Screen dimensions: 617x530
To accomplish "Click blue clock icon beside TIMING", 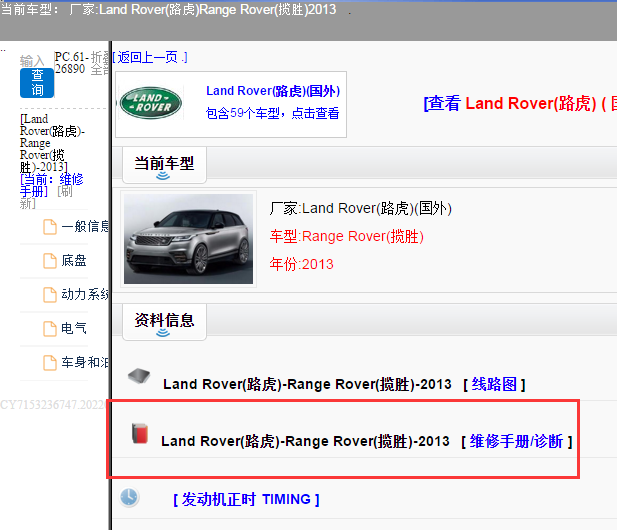I will (129, 497).
